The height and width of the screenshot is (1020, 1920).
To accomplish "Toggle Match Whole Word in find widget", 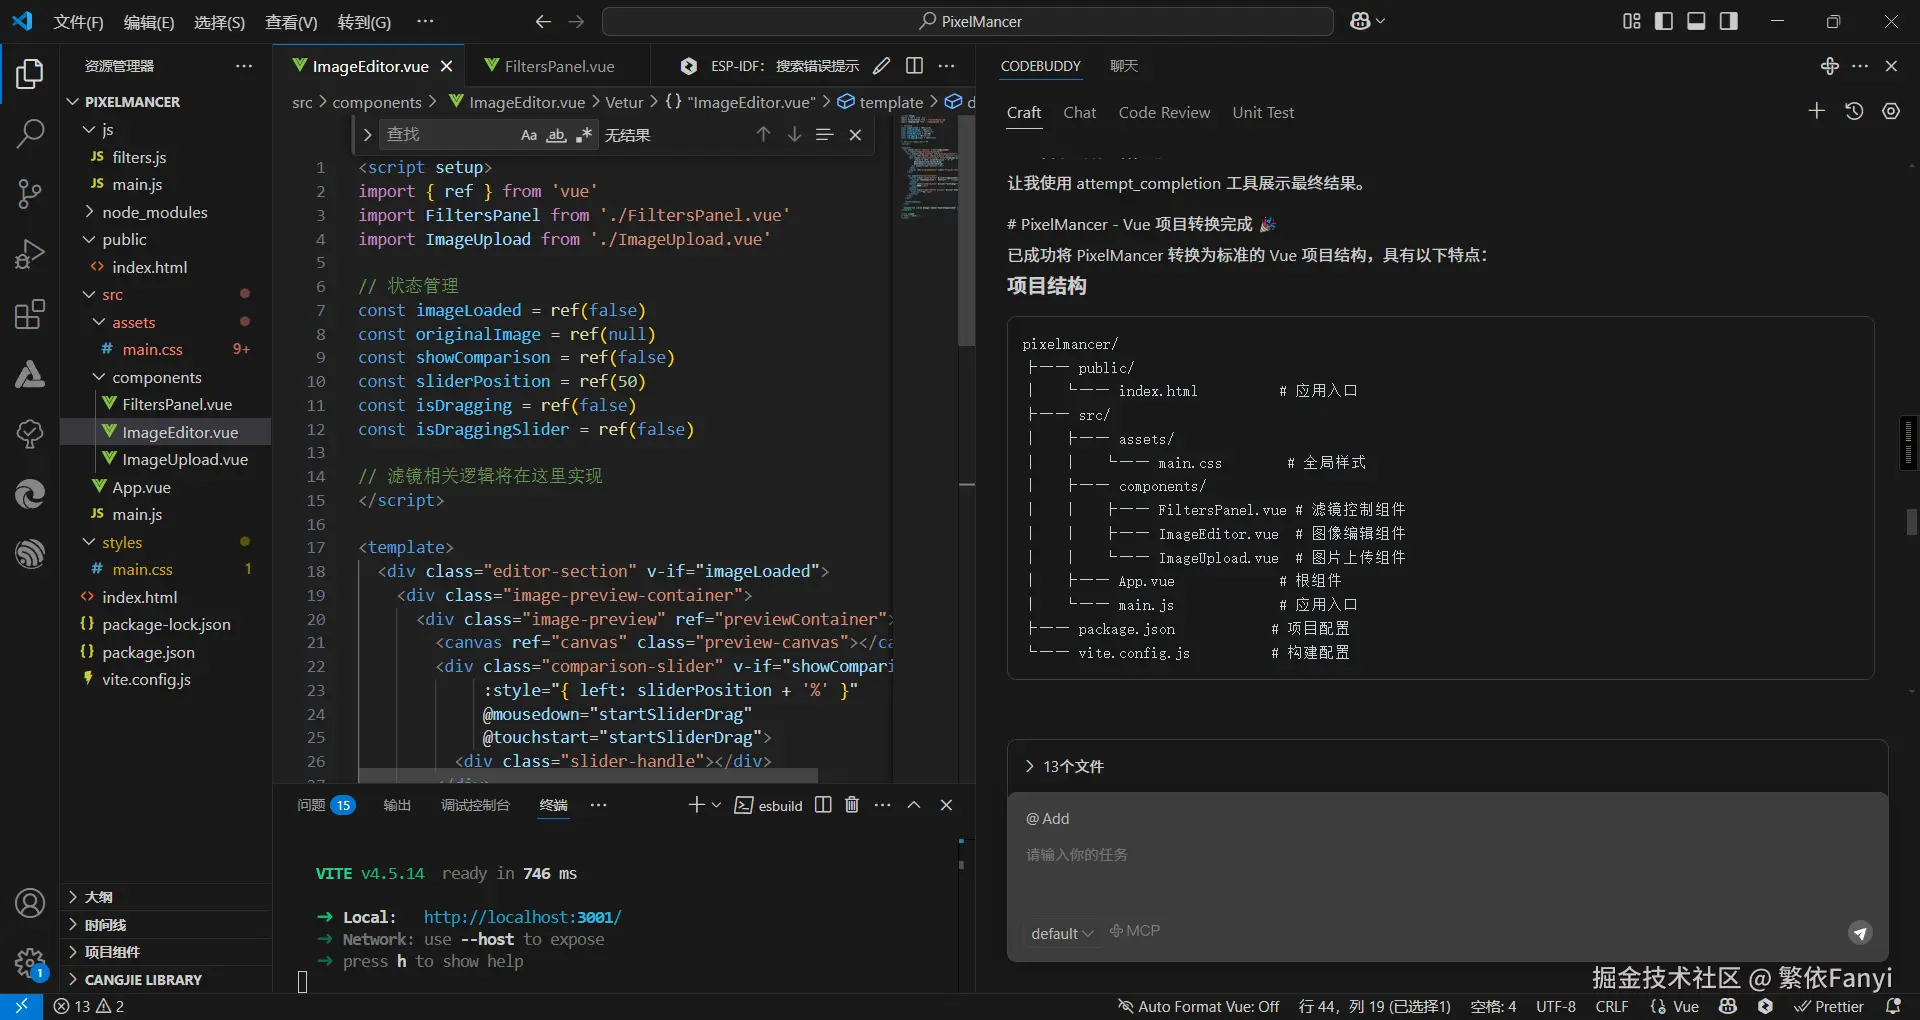I will 556,135.
